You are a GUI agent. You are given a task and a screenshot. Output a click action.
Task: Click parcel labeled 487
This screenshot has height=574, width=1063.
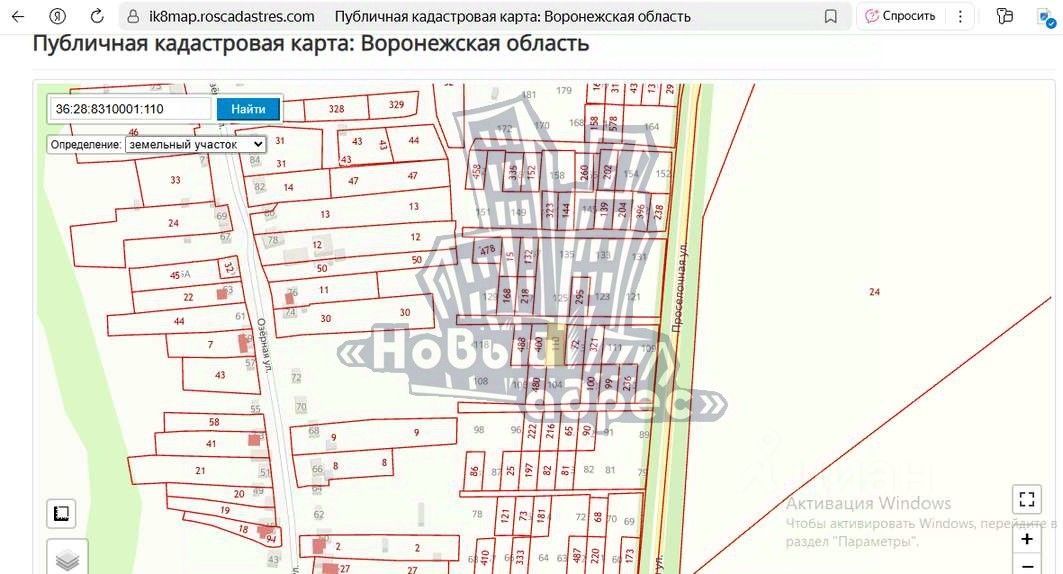click(x=576, y=557)
